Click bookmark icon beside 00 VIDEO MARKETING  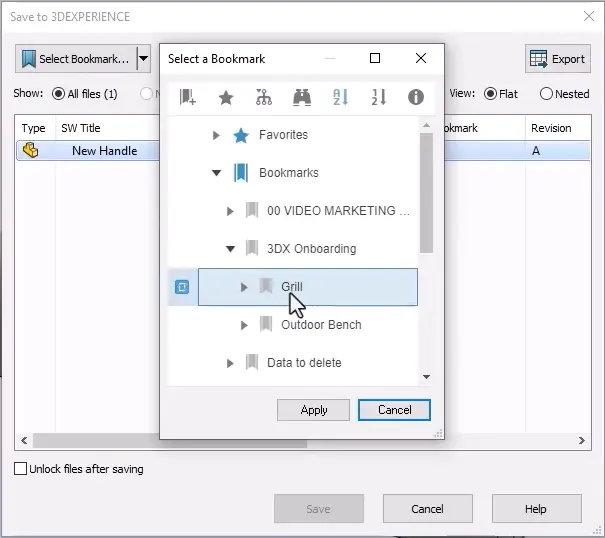click(252, 210)
